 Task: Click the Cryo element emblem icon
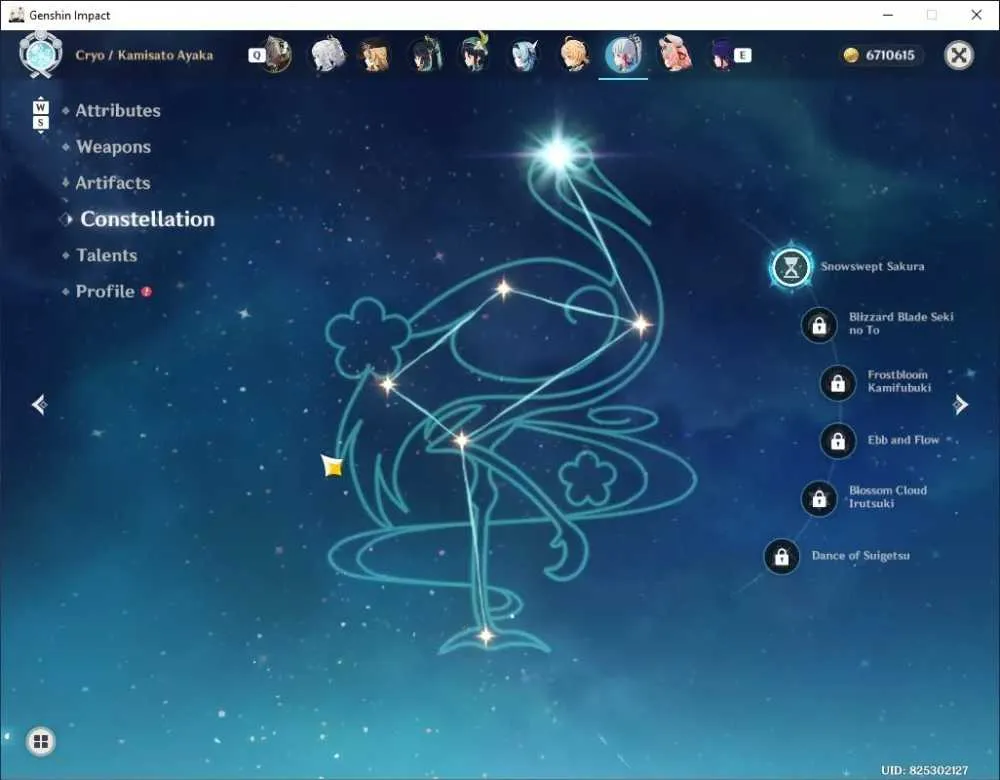coord(40,55)
